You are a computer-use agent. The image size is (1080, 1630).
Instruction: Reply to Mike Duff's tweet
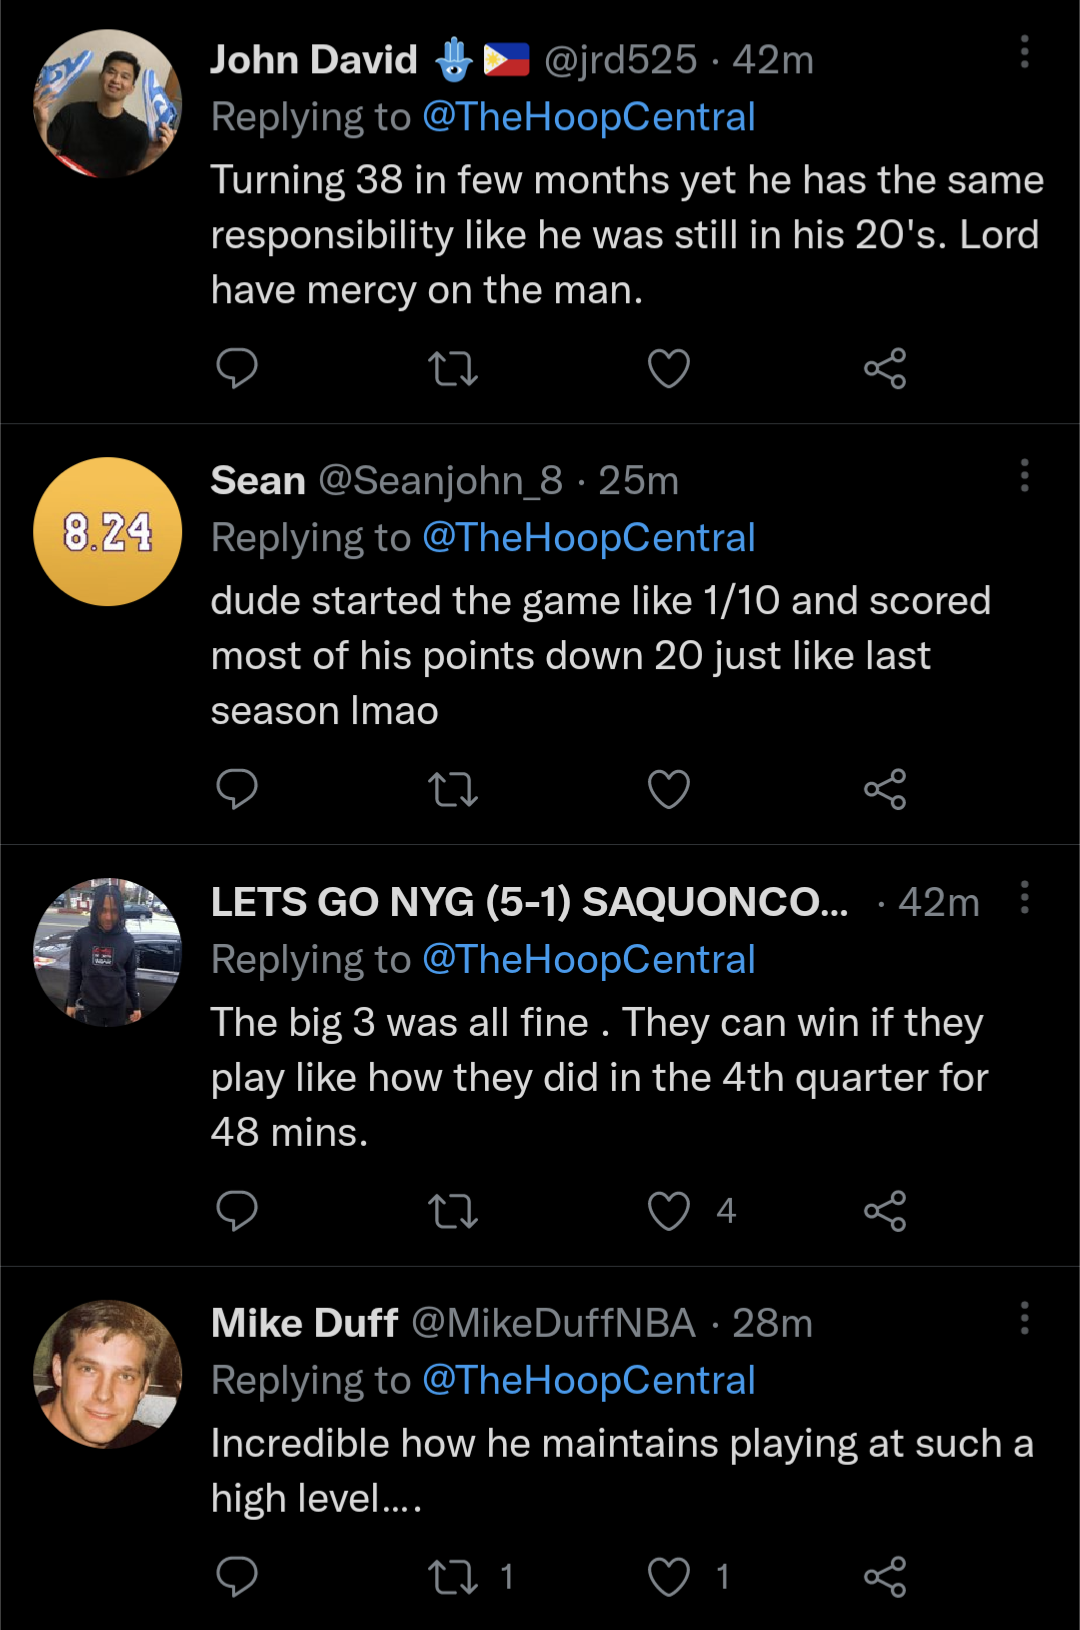237,1577
